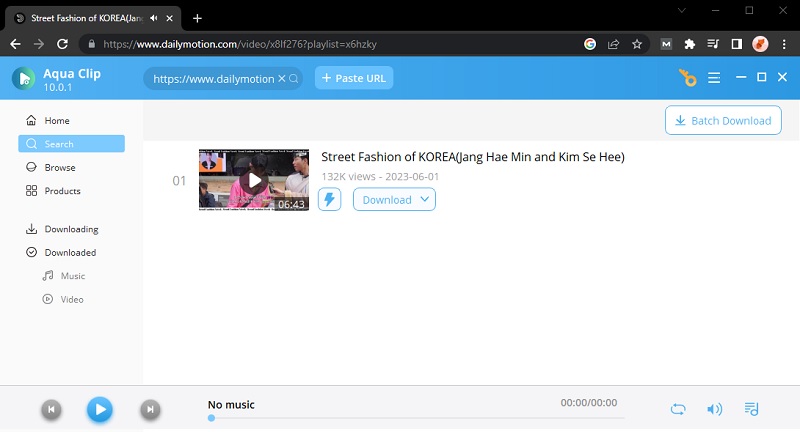Open the Aqua Clip hamburger menu
This screenshot has height=432, width=800.
coord(714,78)
